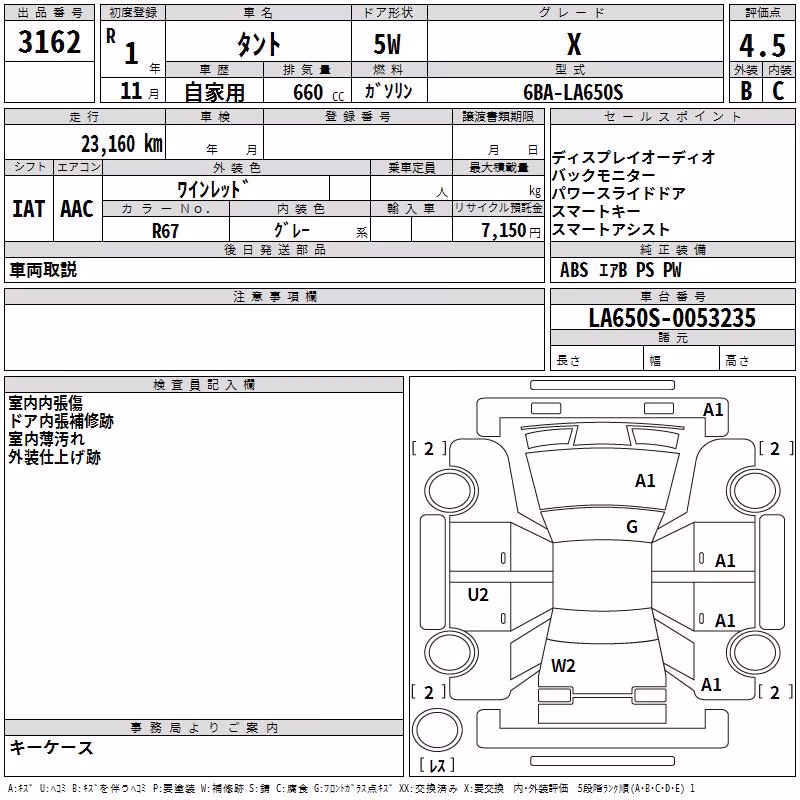Image resolution: width=800 pixels, height=800 pixels.
Task: Click evaluation score 4.5
Action: [x=762, y=45]
